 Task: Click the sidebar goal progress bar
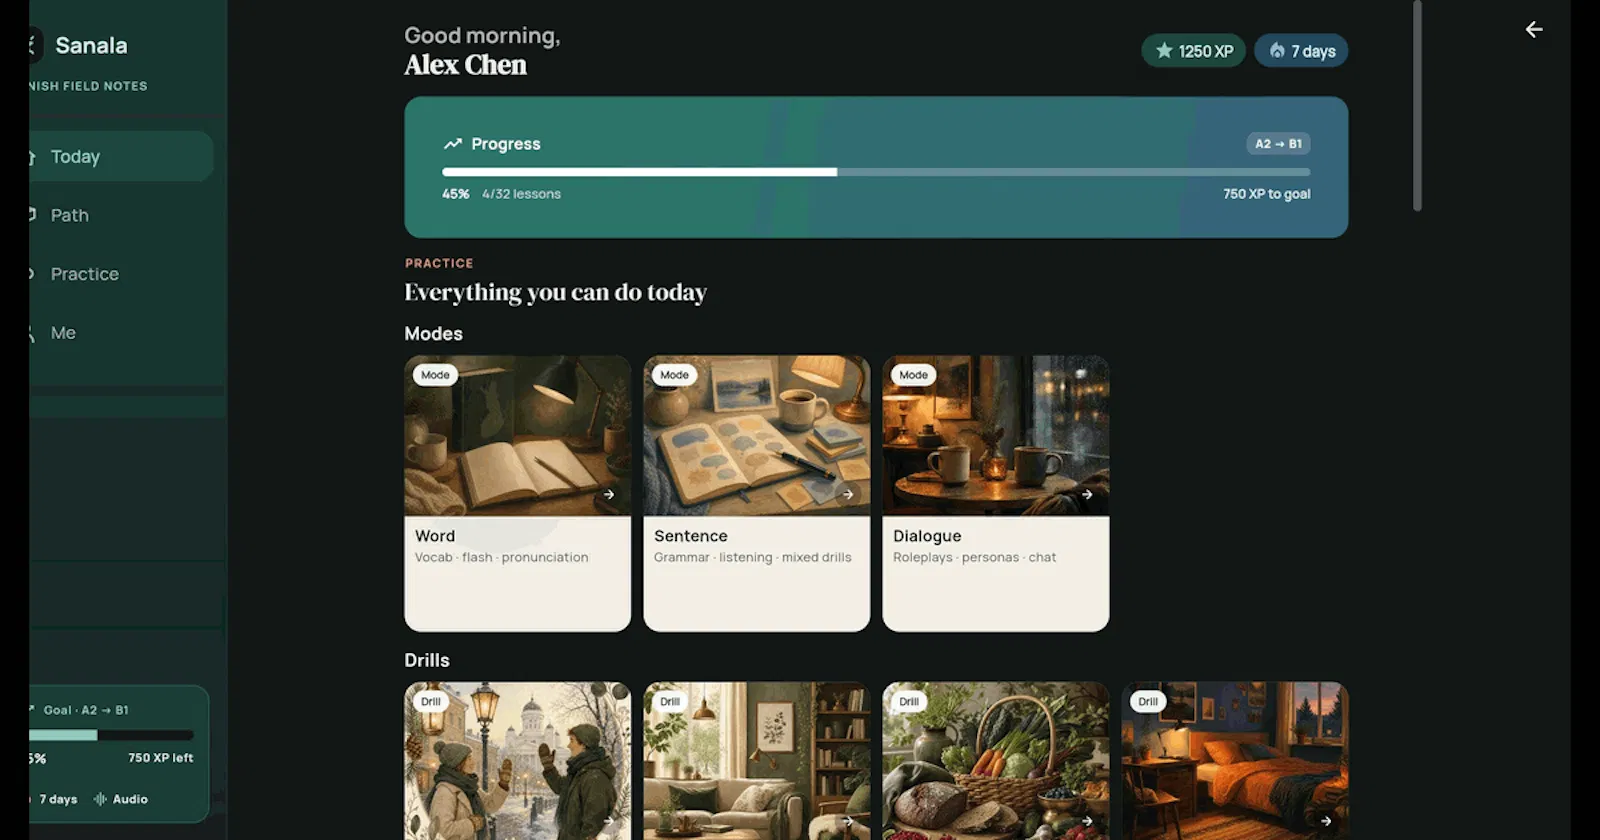coord(111,735)
